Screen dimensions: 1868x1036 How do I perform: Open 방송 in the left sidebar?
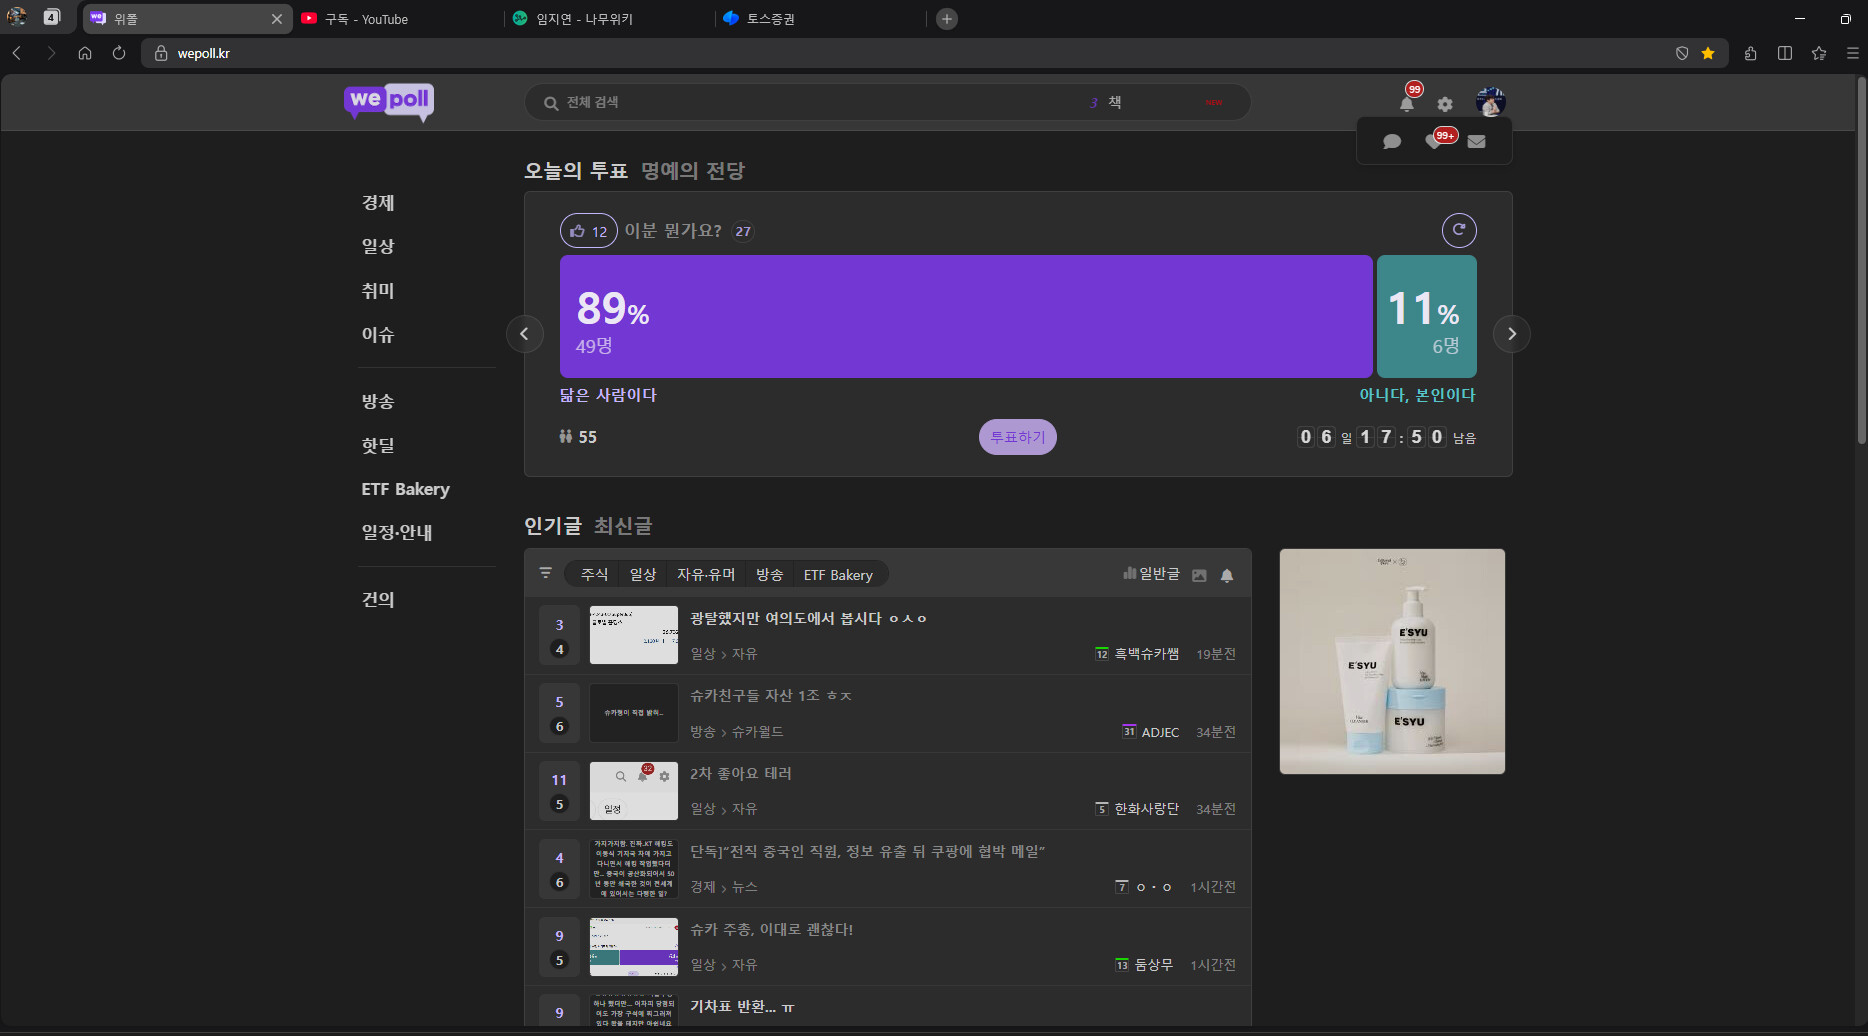[x=378, y=401]
